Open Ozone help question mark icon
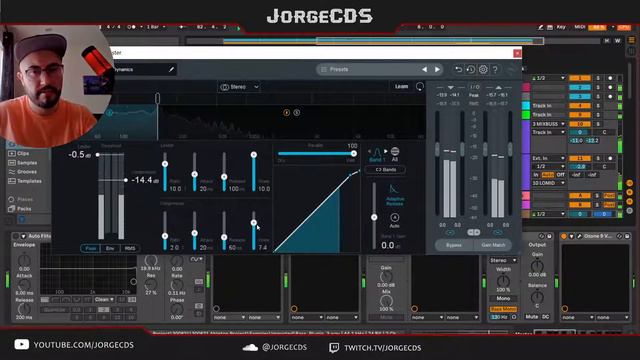This screenshot has height=360, width=640. click(x=495, y=69)
